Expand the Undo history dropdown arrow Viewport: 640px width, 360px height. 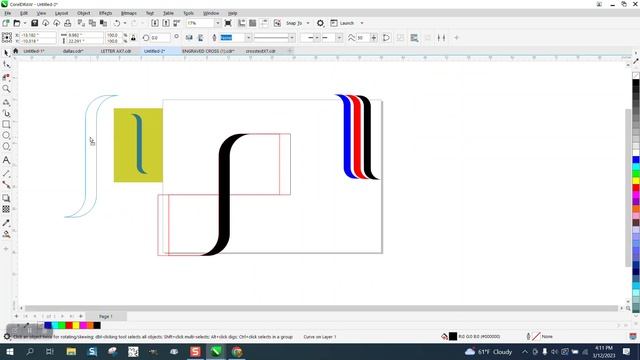(x=125, y=23)
